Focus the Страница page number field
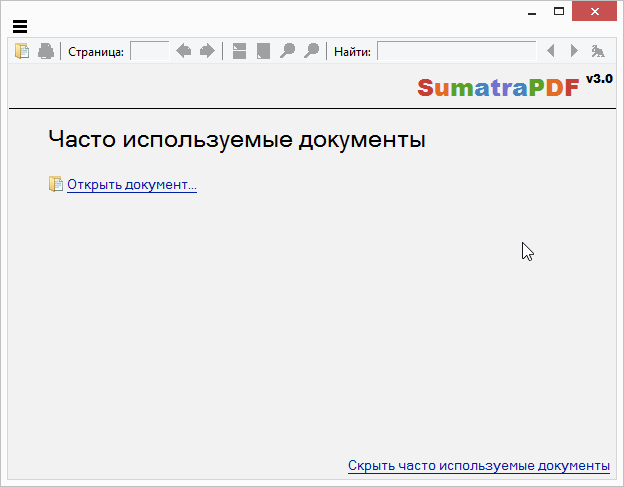 (150, 51)
